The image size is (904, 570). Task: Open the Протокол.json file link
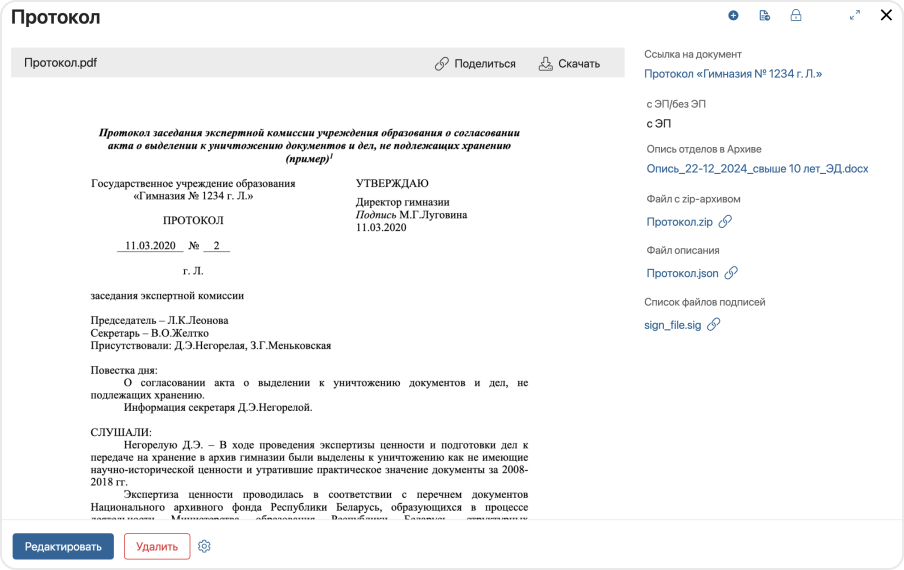pyautogui.click(x=682, y=273)
